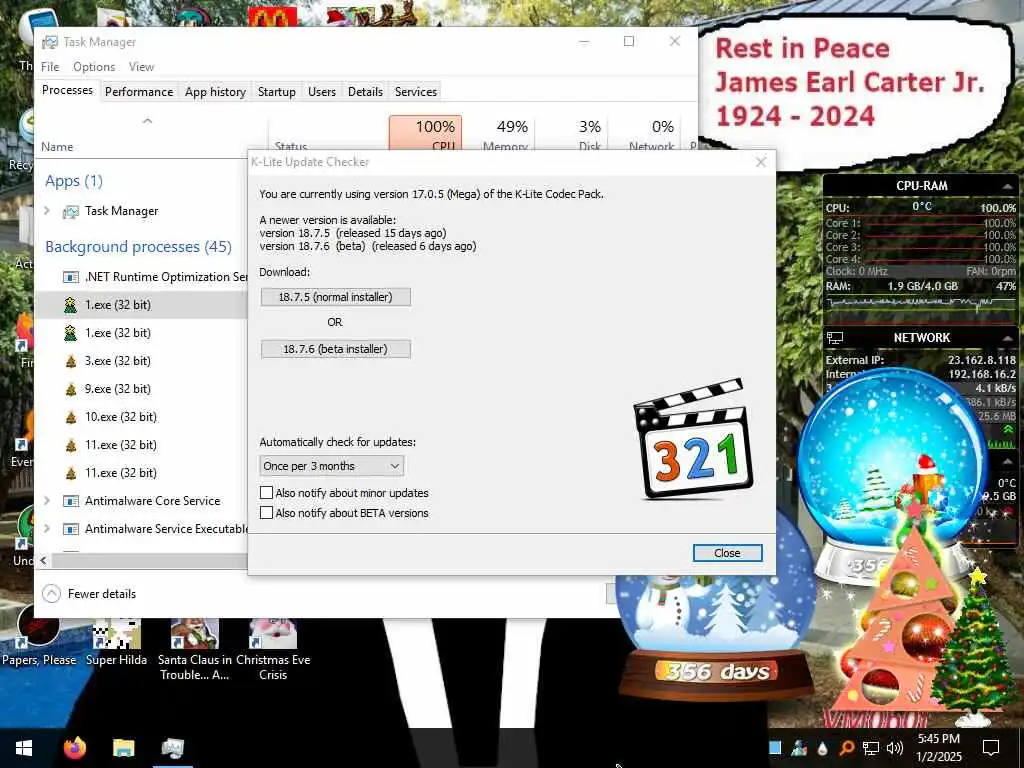Collapse the CPU-RAM gadget panel
This screenshot has width=1024, height=768.
tap(1008, 186)
